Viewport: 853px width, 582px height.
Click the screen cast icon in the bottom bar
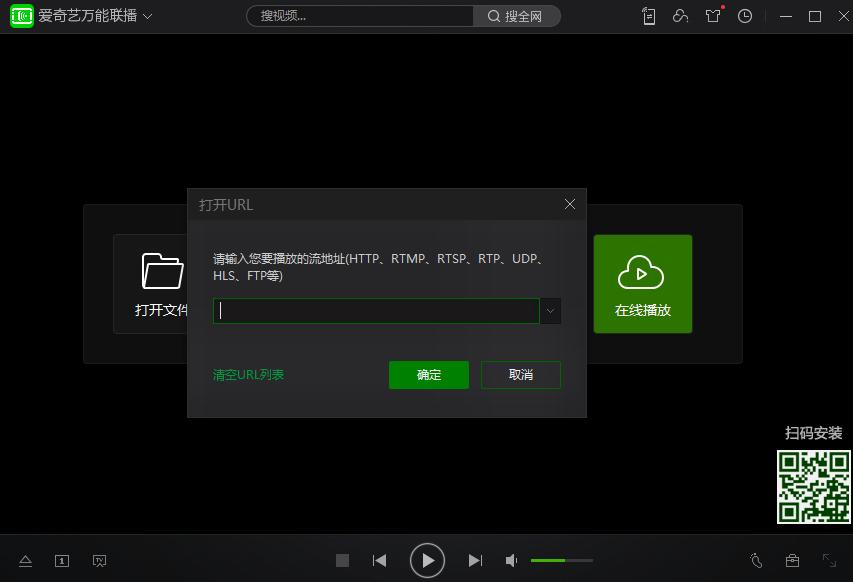tap(100, 560)
